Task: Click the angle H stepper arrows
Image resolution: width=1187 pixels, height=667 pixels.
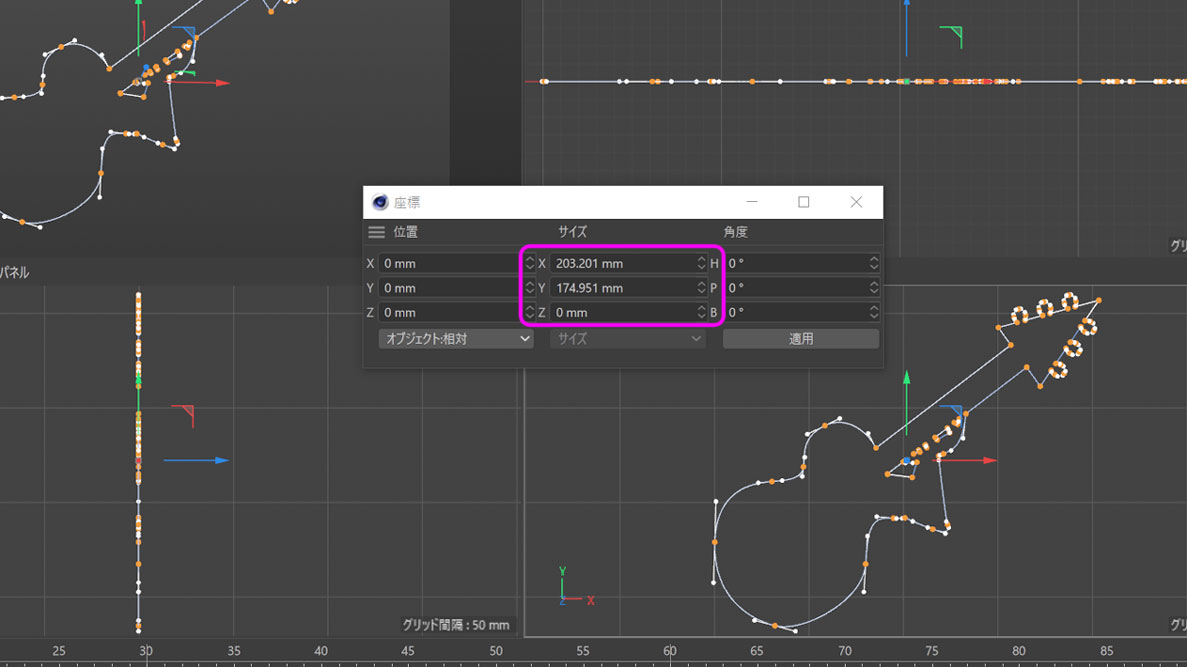Action: click(x=873, y=263)
